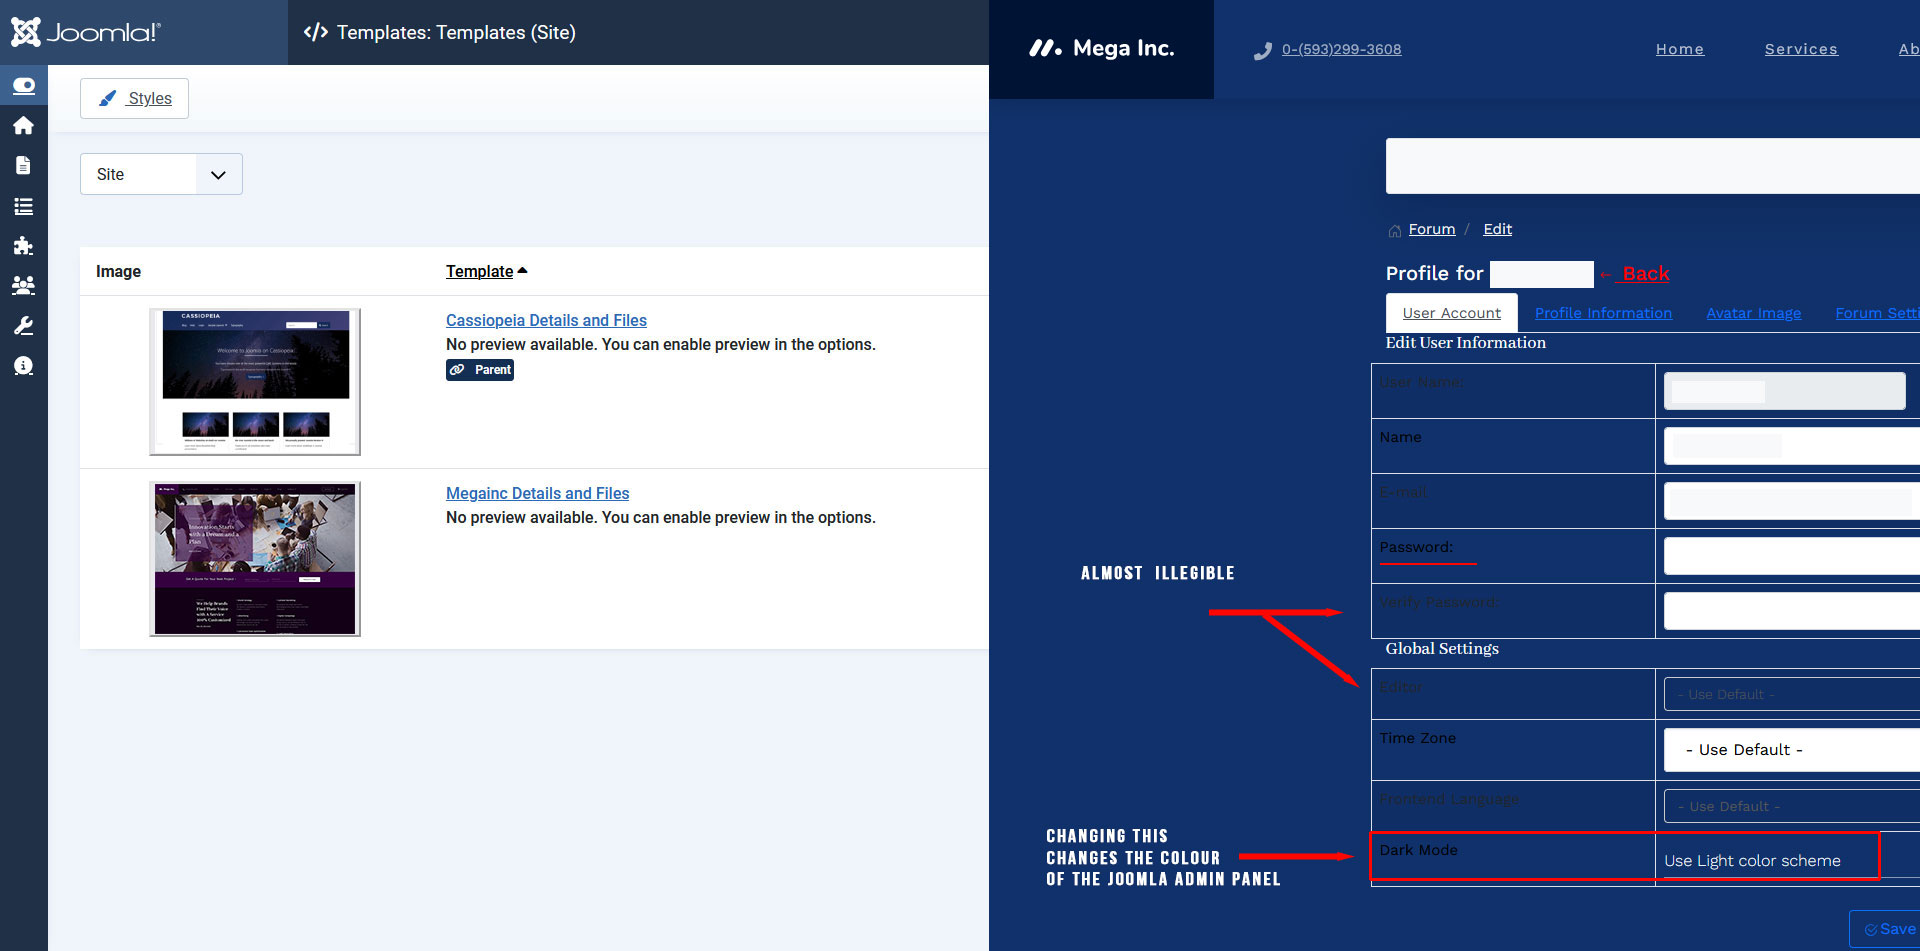This screenshot has height=951, width=1920.
Task: Toggle the Joomla sidebar menu
Action: coord(24,86)
